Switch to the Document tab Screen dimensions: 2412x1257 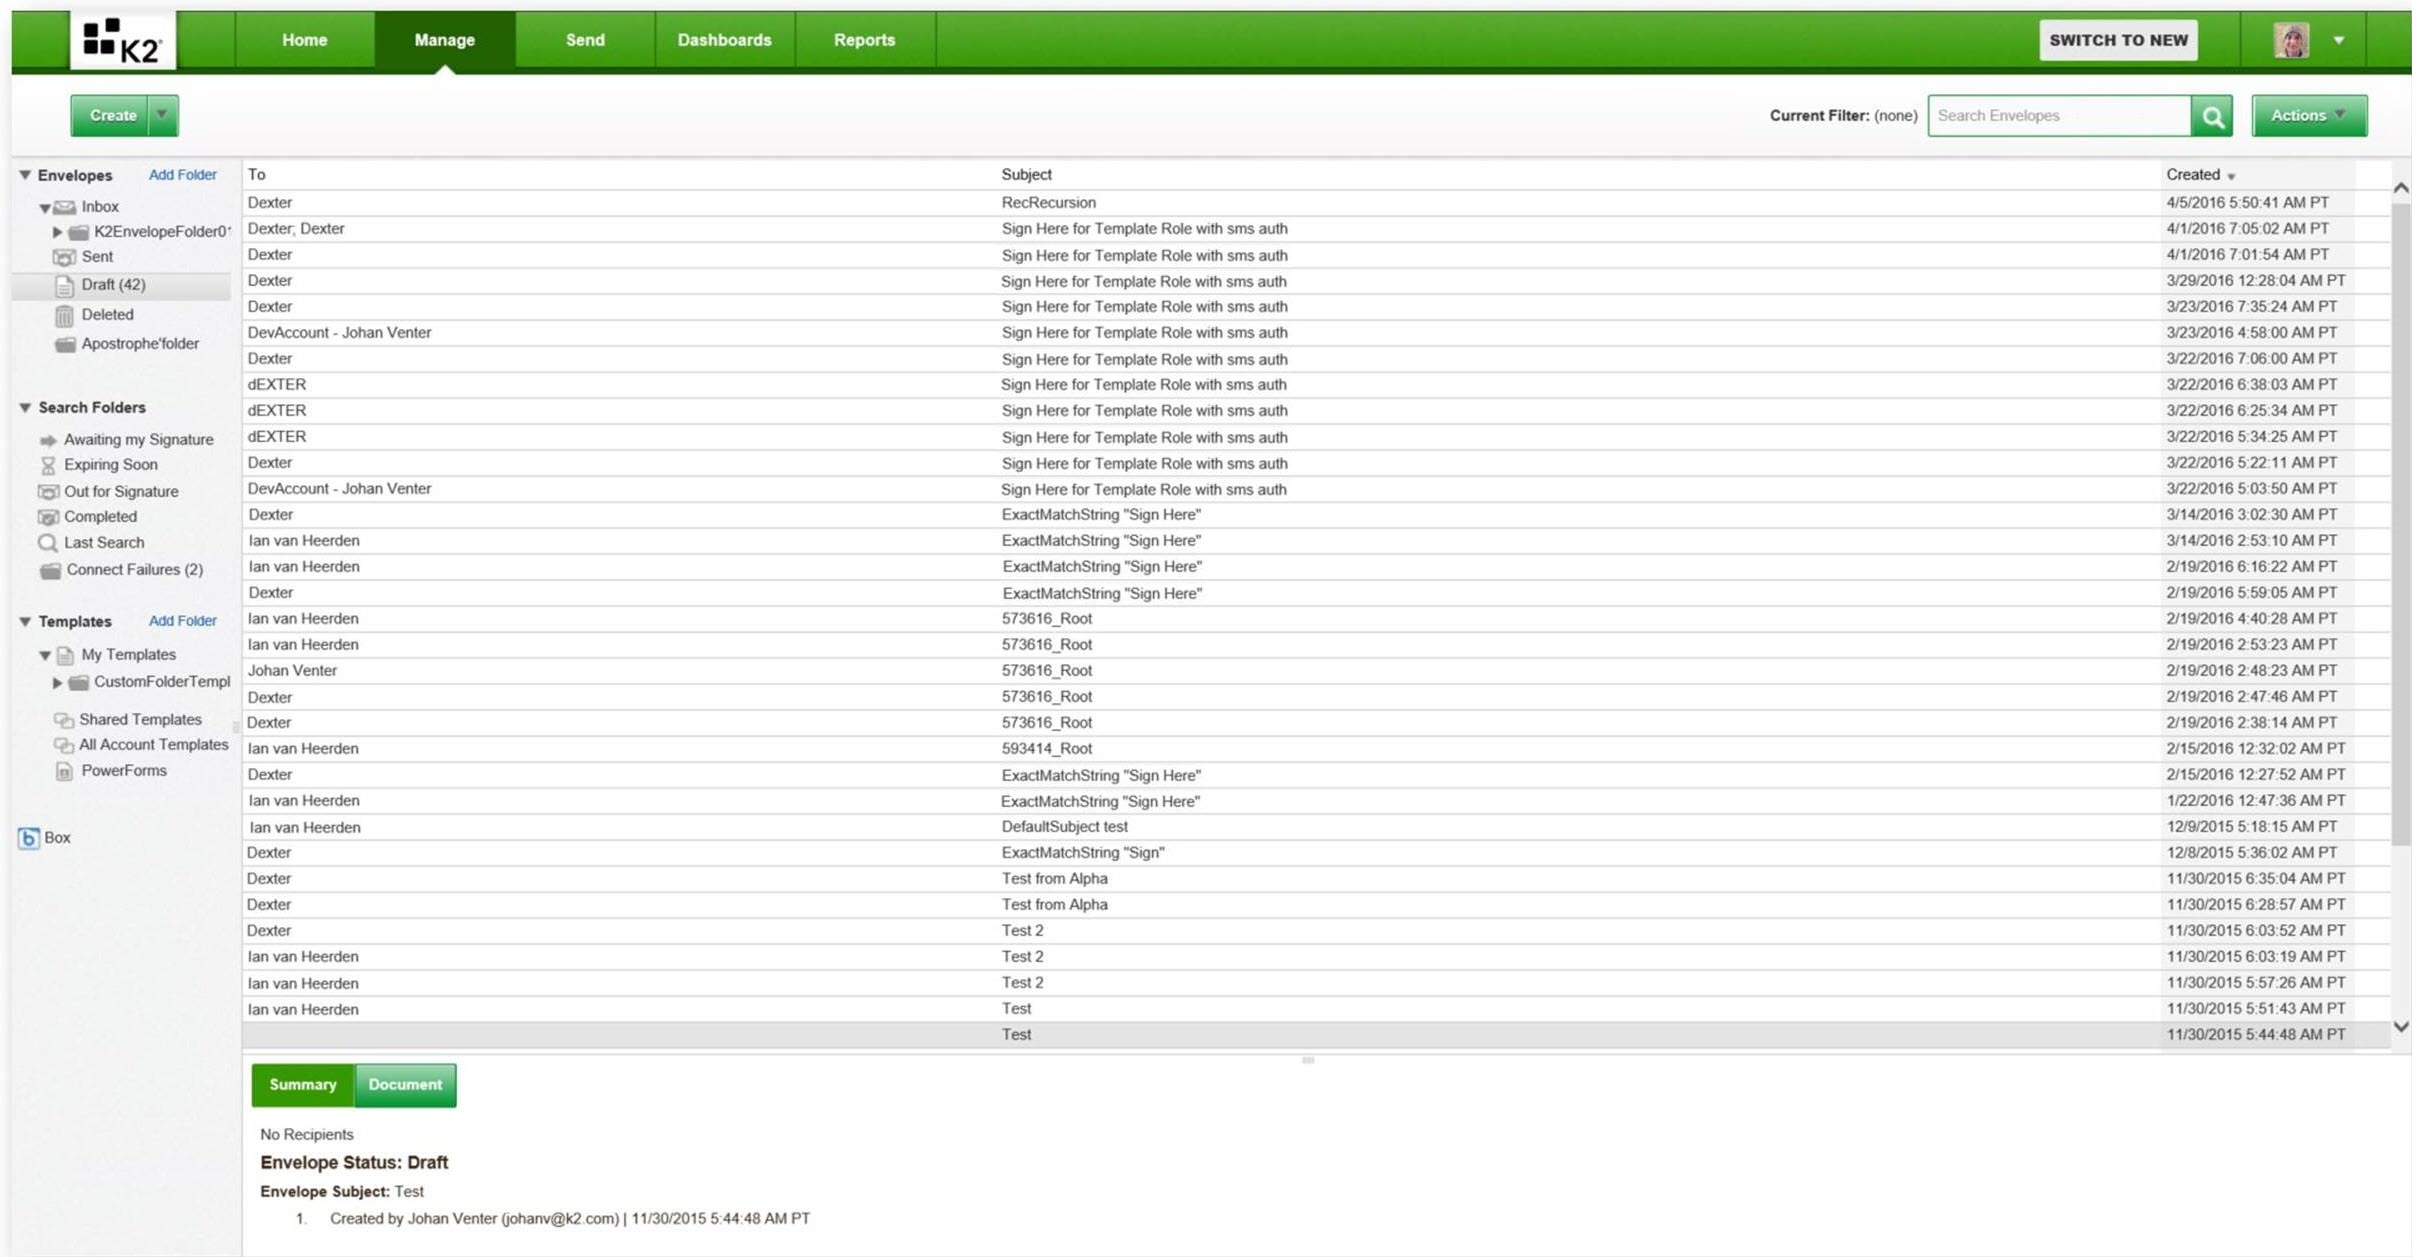click(x=405, y=1085)
